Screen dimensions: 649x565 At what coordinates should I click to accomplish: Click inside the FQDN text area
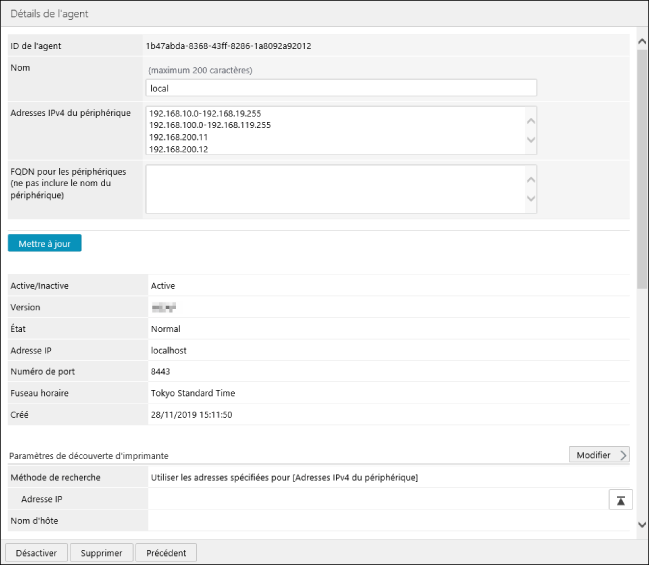click(335, 189)
